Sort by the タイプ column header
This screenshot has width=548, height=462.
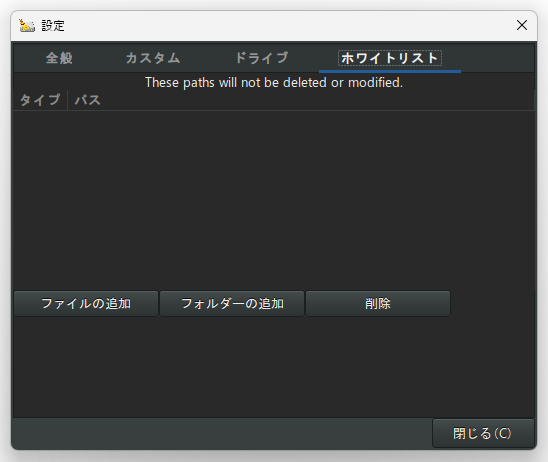pyautogui.click(x=40, y=100)
